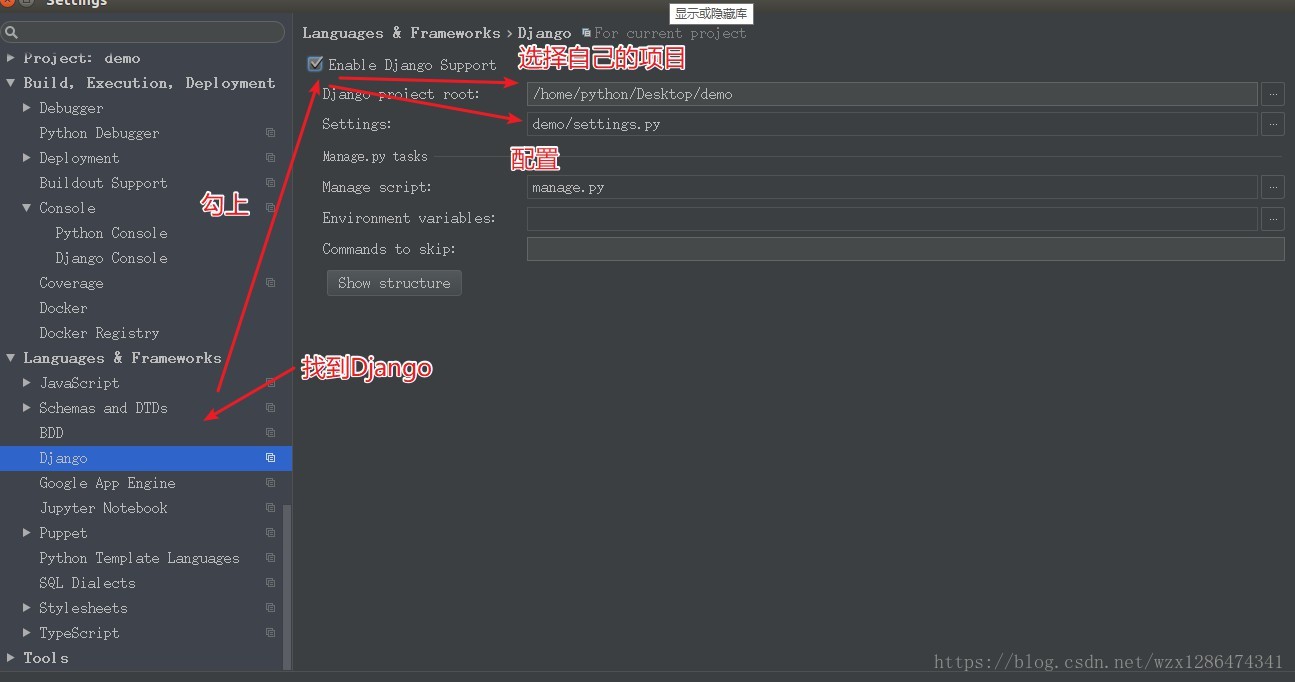Screen dimensions: 1295x682
Task: Expand the Deployment node
Action: [x=27, y=158]
